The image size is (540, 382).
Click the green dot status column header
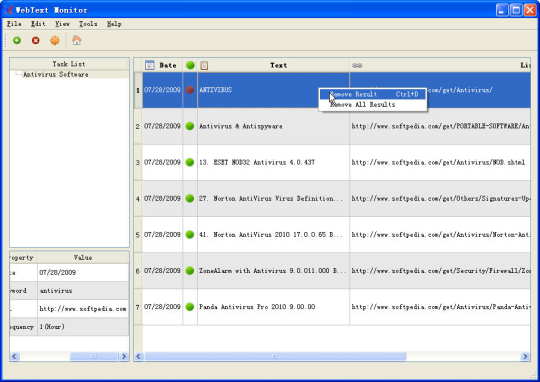coord(190,65)
